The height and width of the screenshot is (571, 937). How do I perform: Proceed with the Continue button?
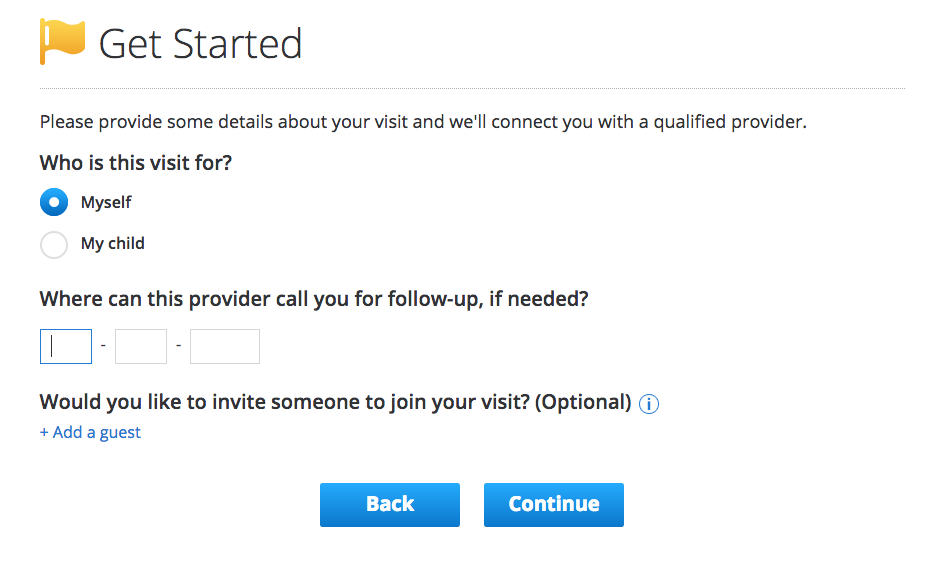554,505
